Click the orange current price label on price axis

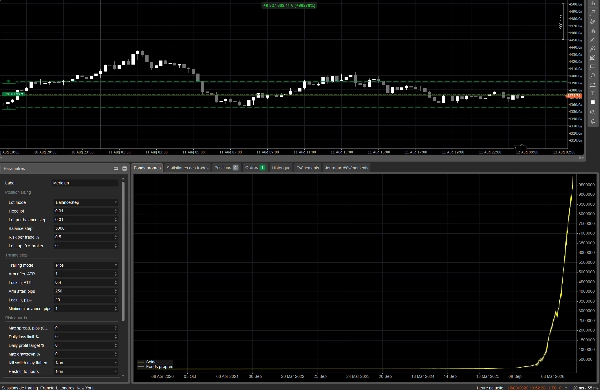(574, 96)
